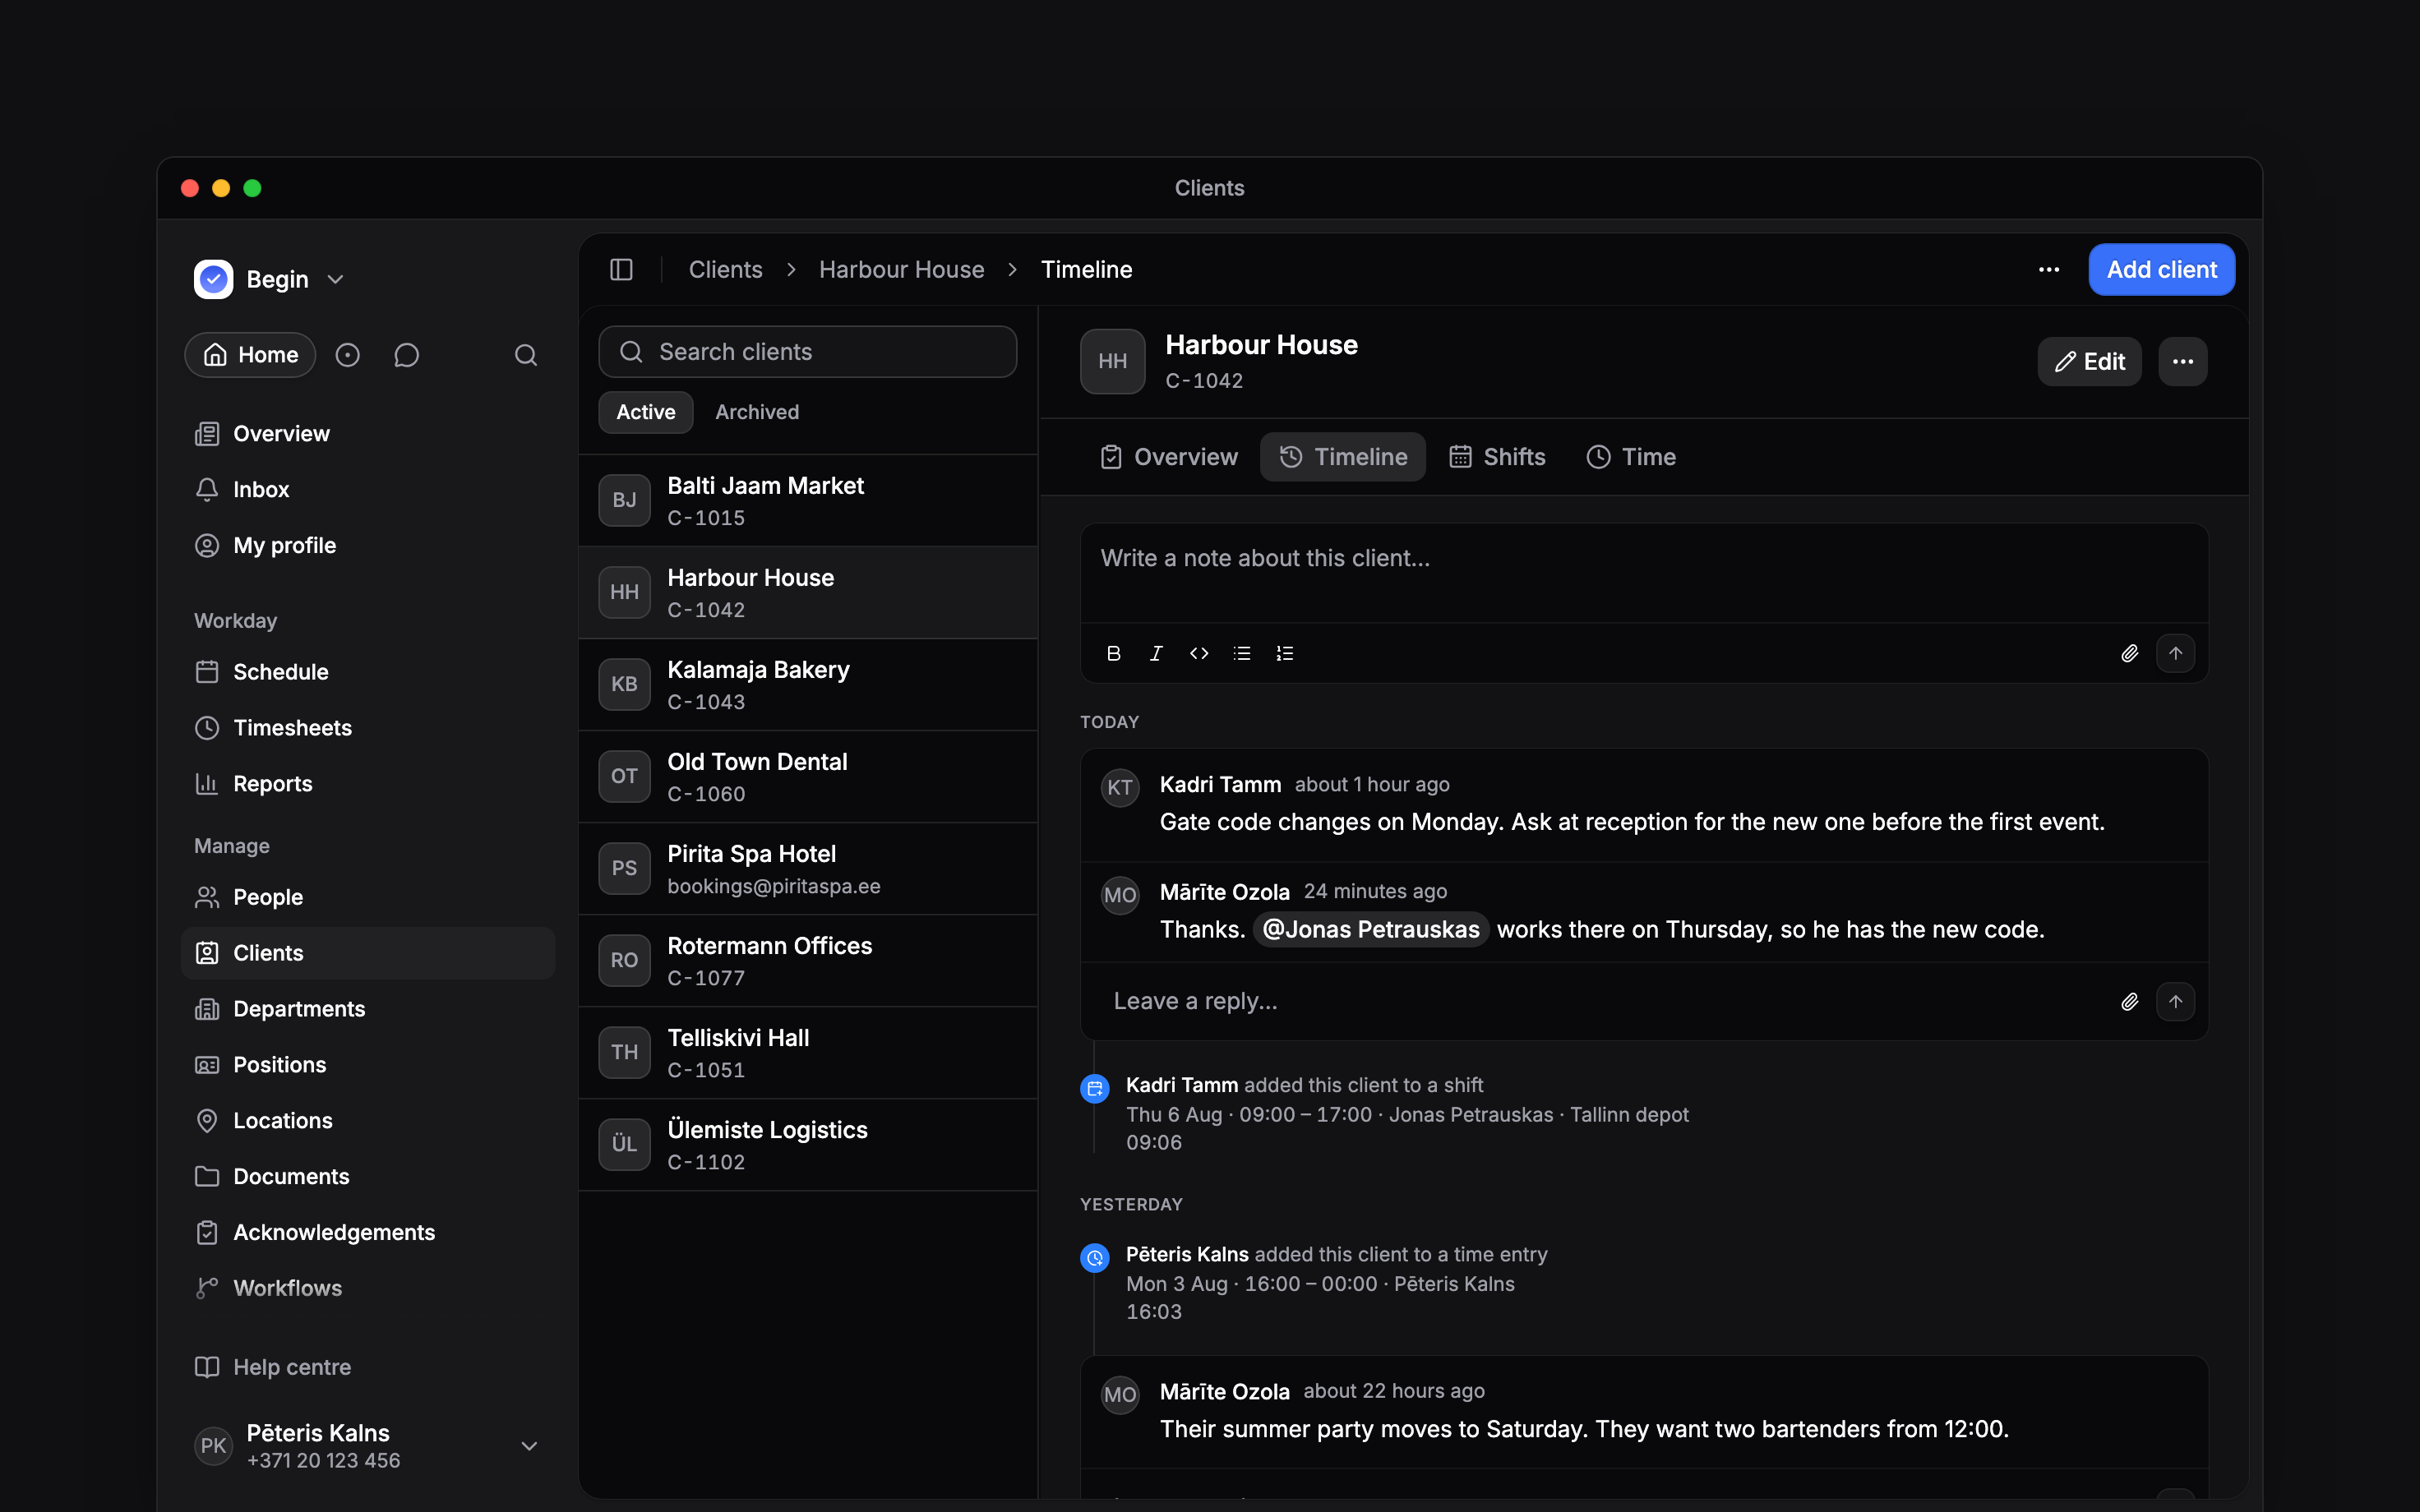
Task: Open the Help centre
Action: [x=368, y=1367]
